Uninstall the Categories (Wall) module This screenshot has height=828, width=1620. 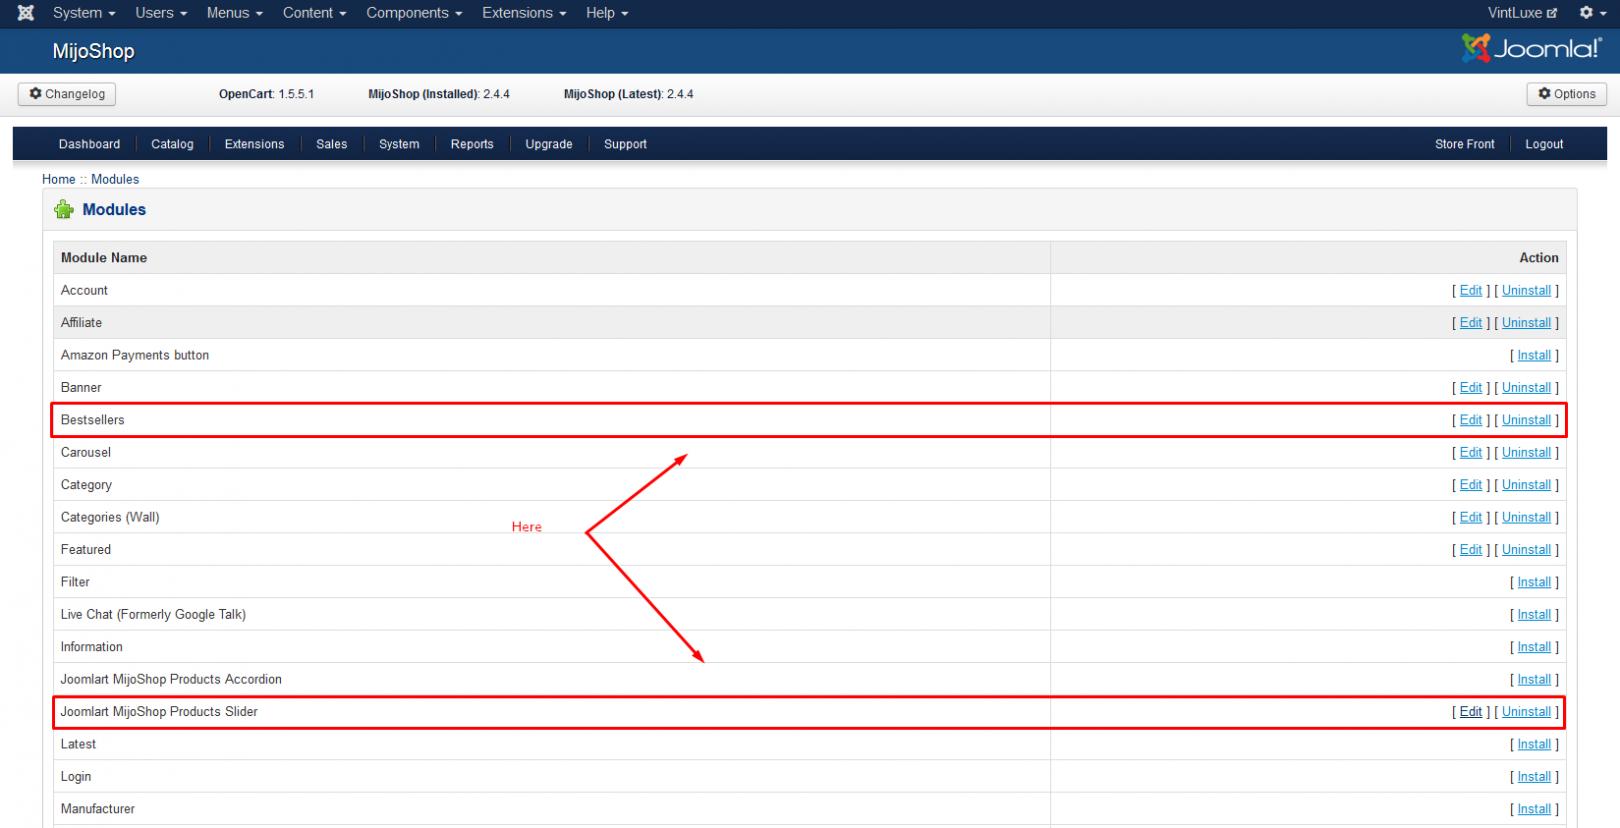click(x=1526, y=517)
